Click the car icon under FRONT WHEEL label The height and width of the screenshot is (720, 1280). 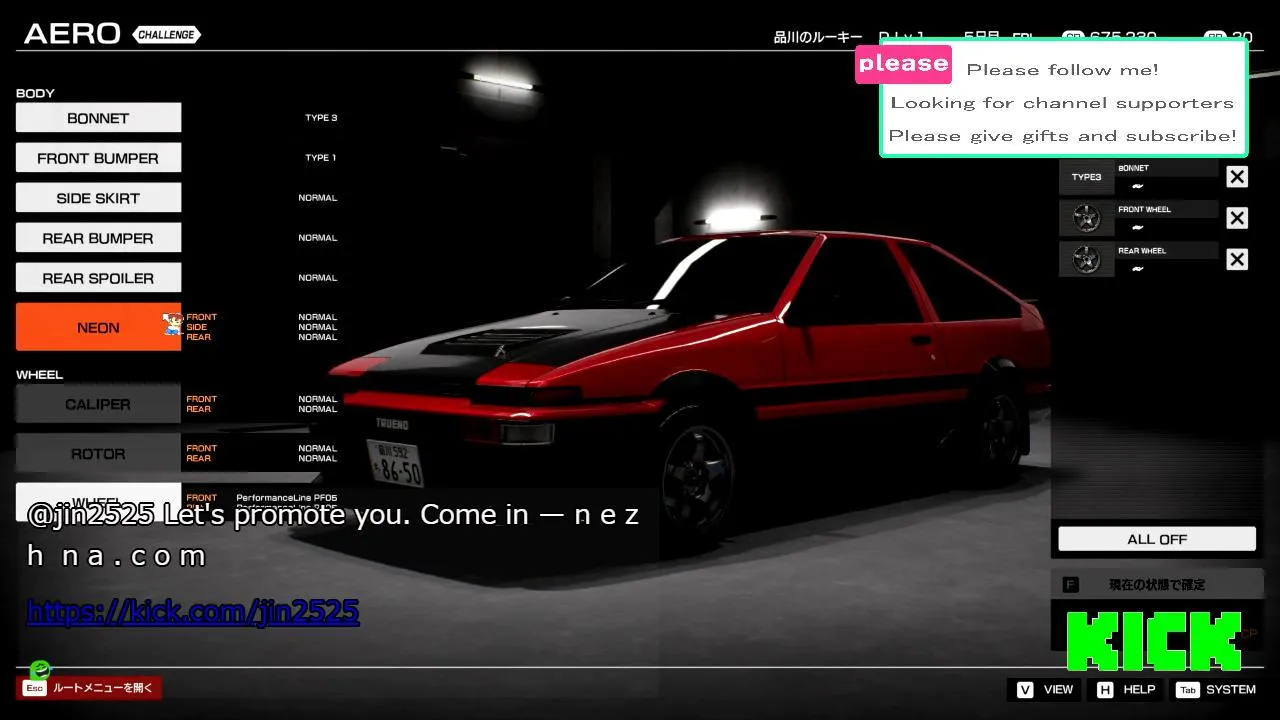coord(1137,227)
